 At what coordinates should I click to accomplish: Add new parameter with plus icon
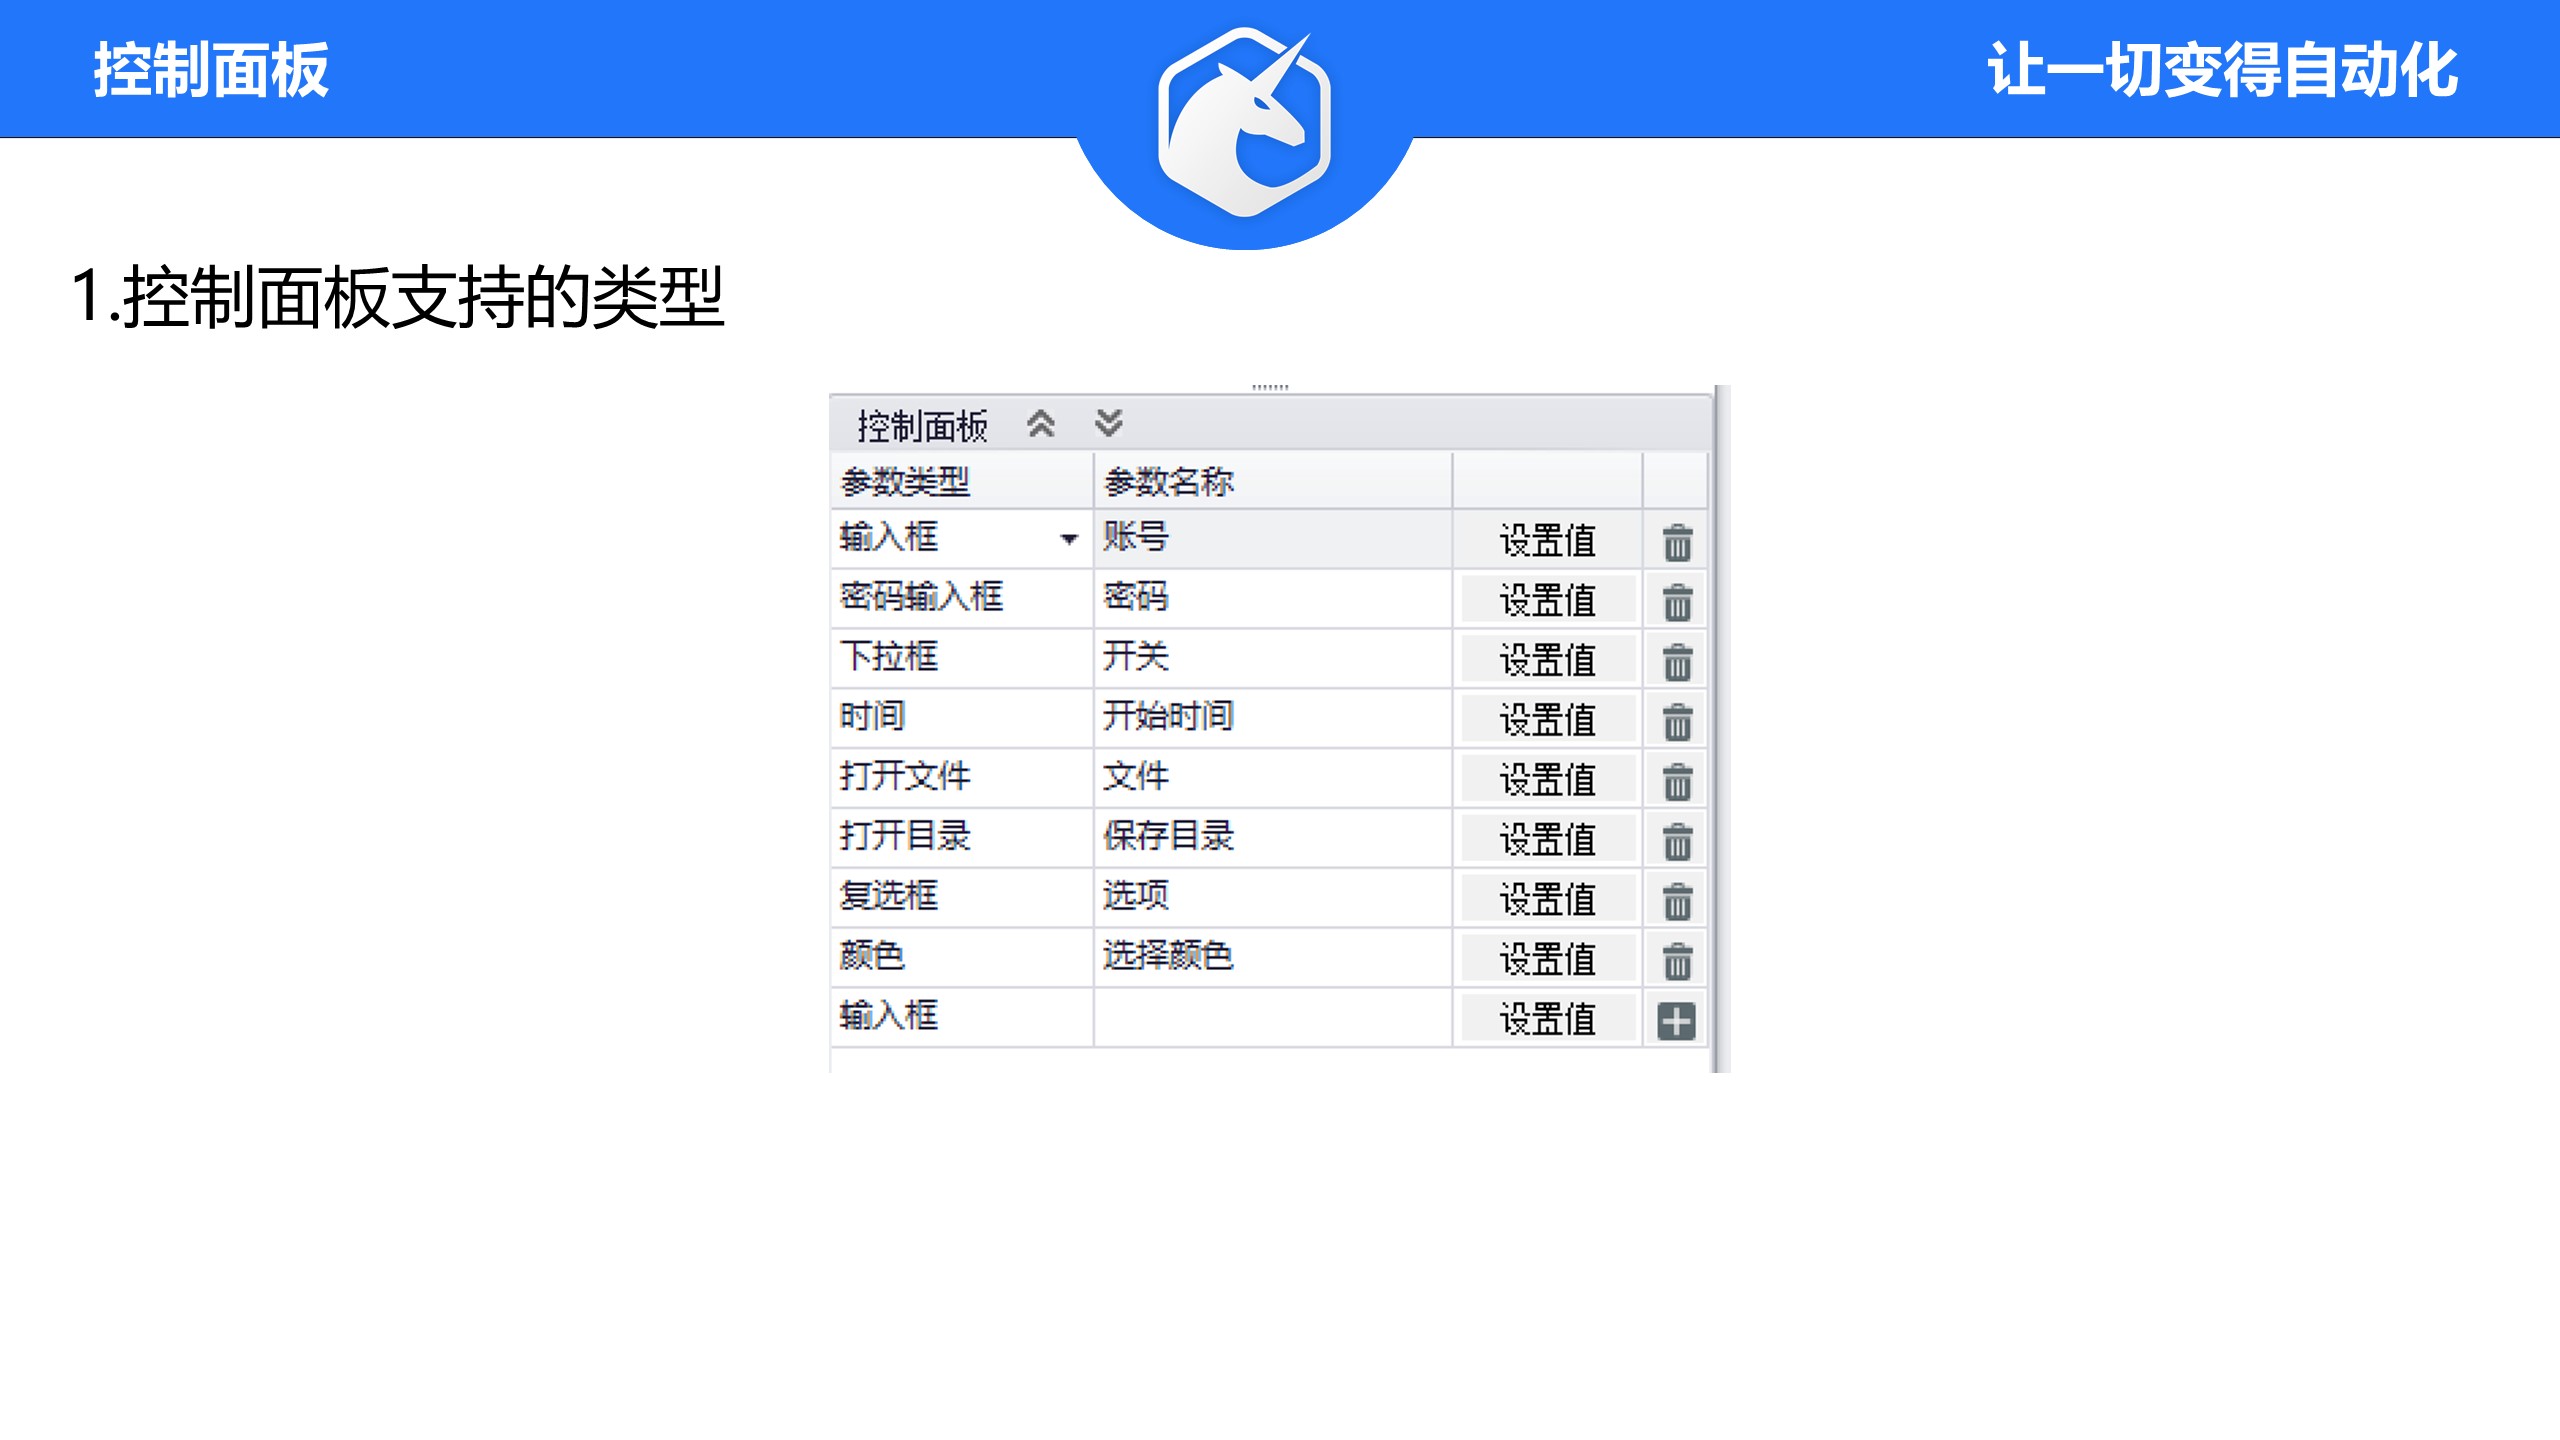click(1676, 1021)
